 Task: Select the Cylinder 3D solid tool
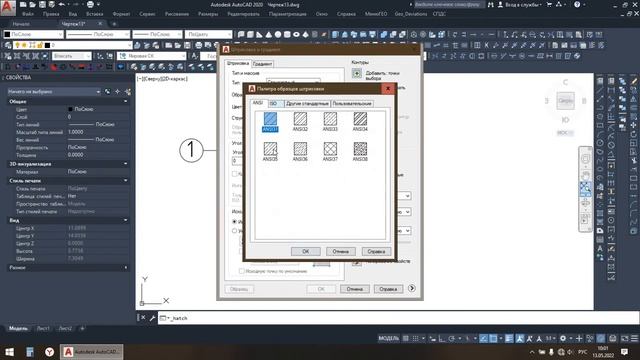point(287,35)
